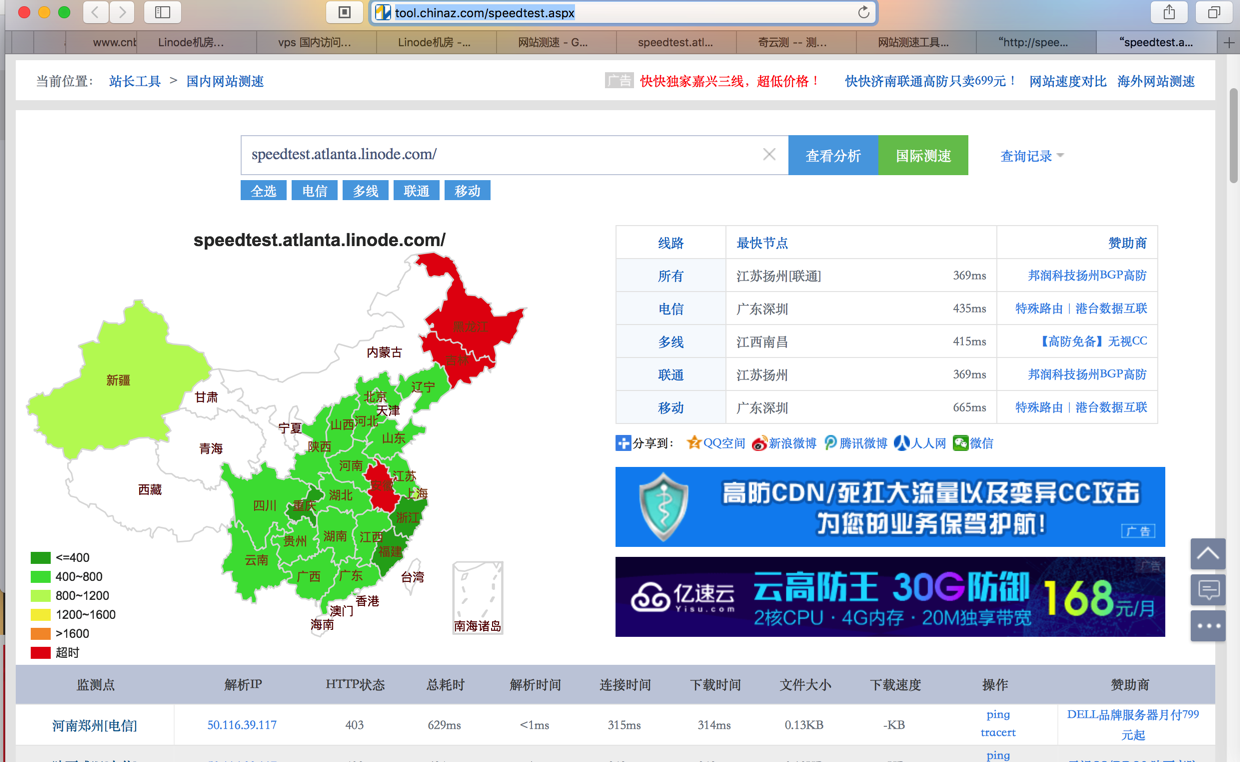
Task: Open the DELL品牌服务器月付799元起 sponsor link
Action: [x=1132, y=724]
